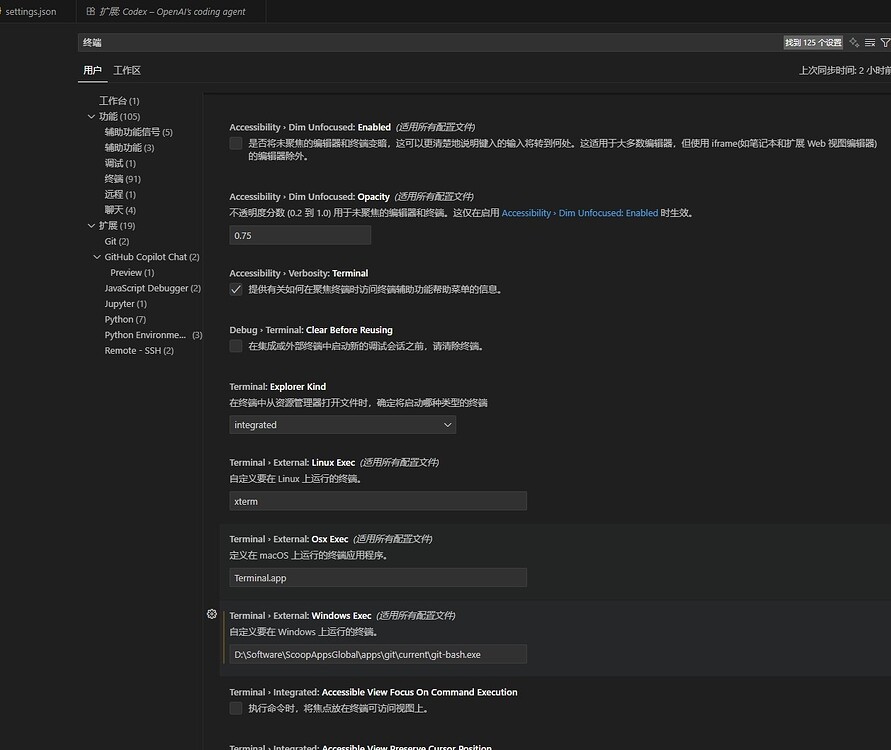
Task: Select Python (7) in tree
Action: 125,319
